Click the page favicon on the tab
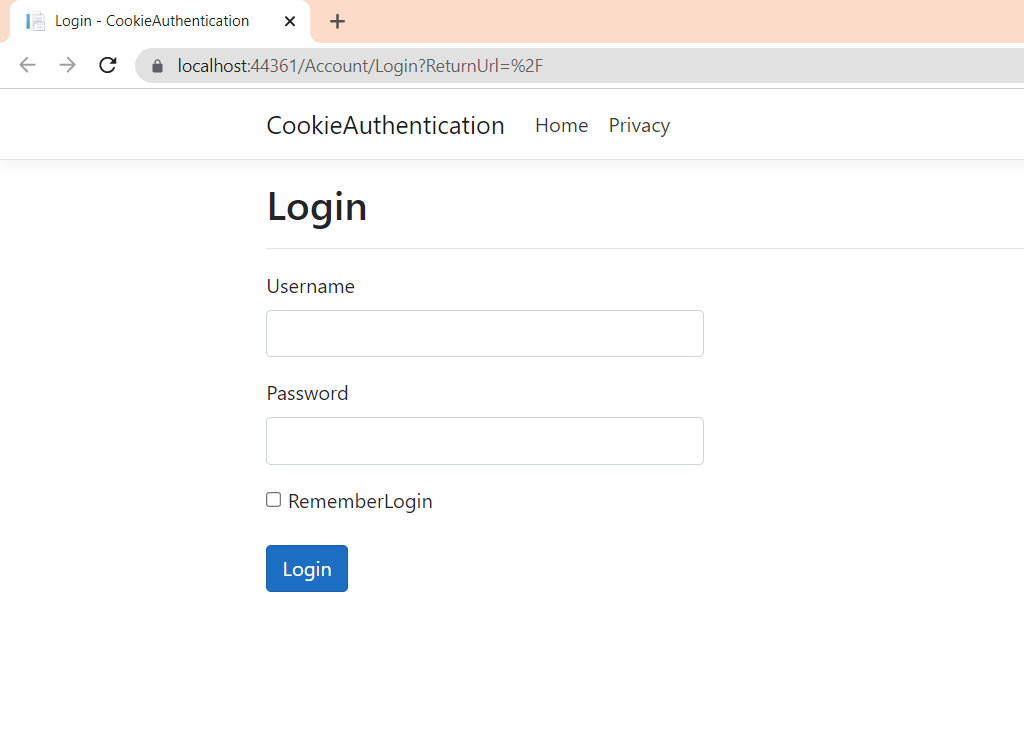 point(36,21)
